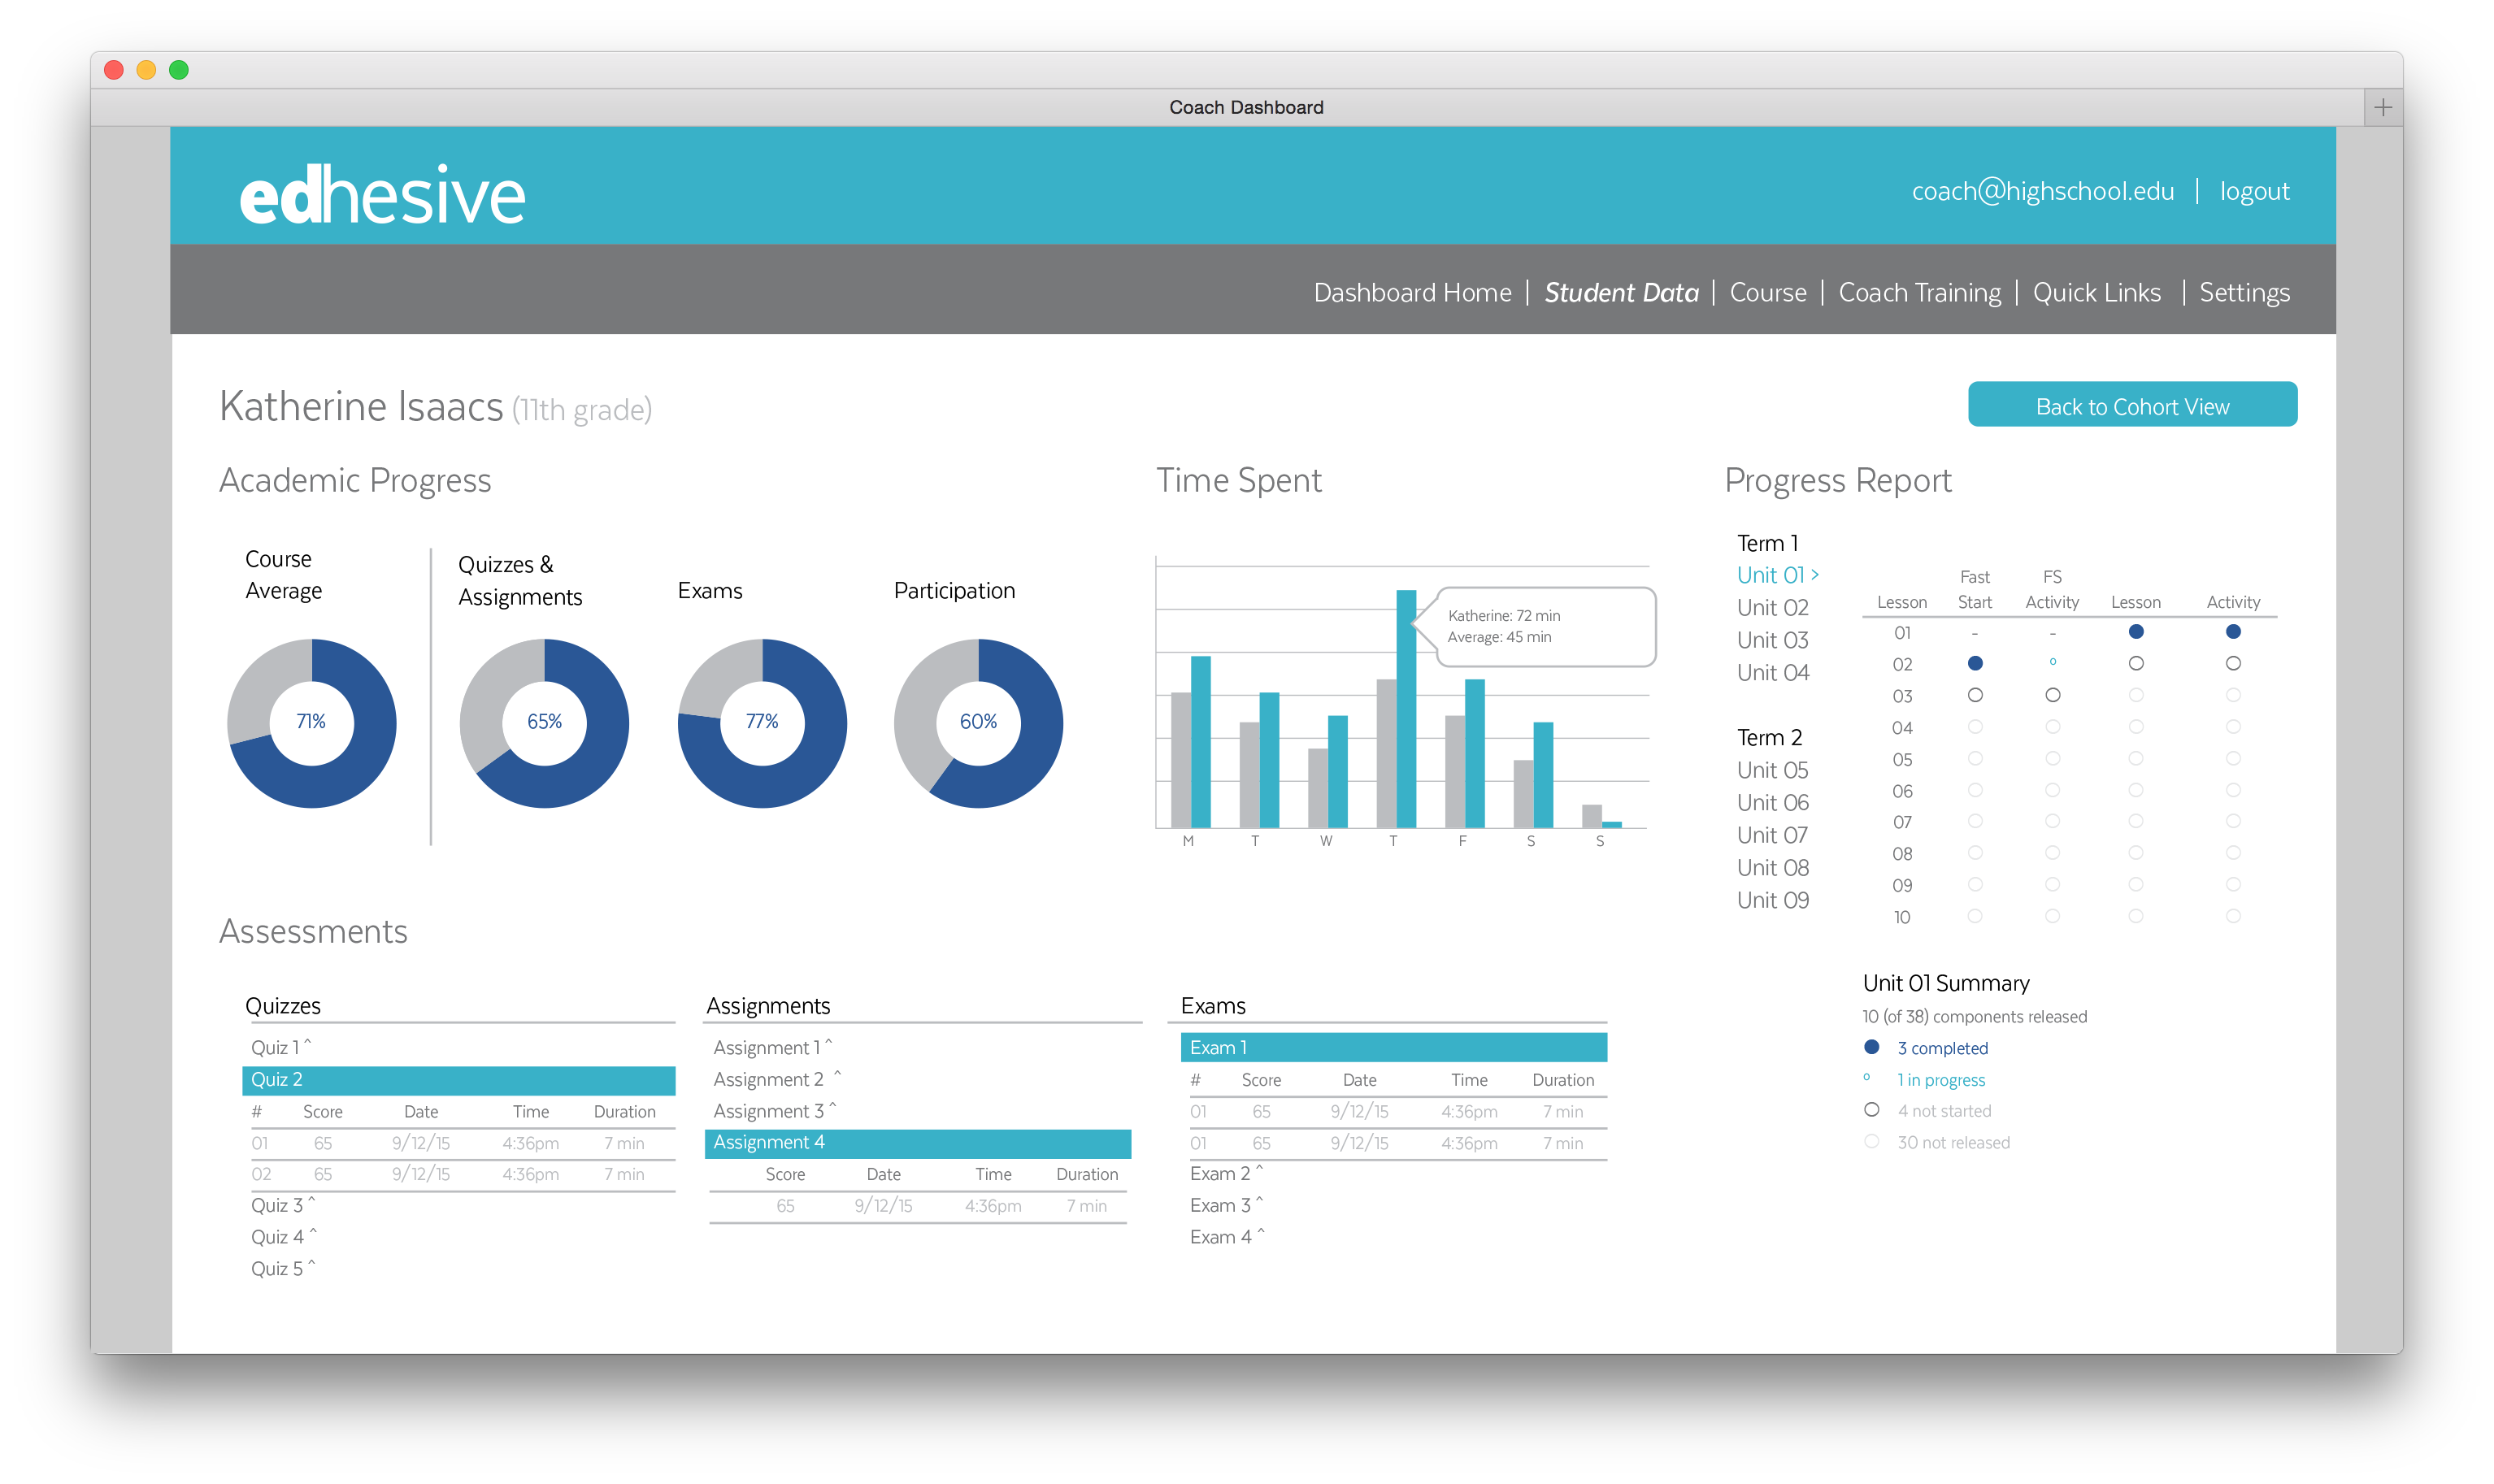Select Lesson 03 FS Activity circle
This screenshot has width=2494, height=1484.
coord(2052,695)
